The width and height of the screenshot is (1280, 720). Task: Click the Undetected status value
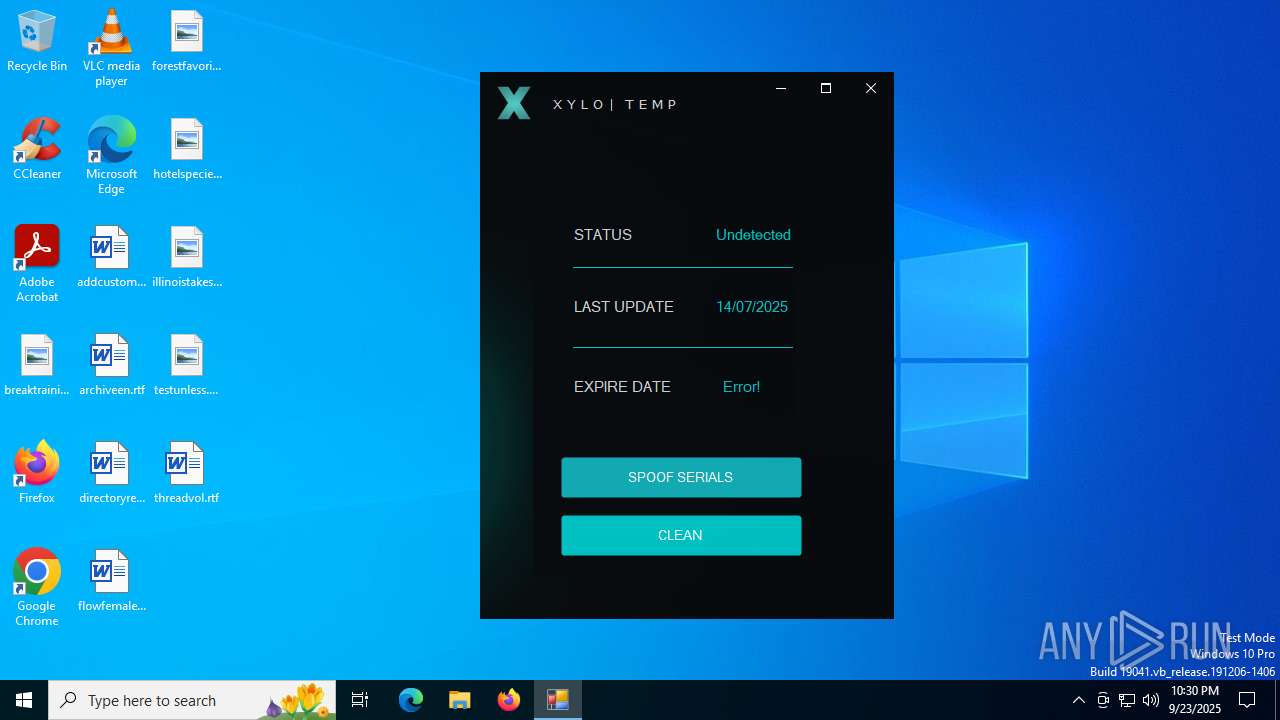pyautogui.click(x=753, y=235)
